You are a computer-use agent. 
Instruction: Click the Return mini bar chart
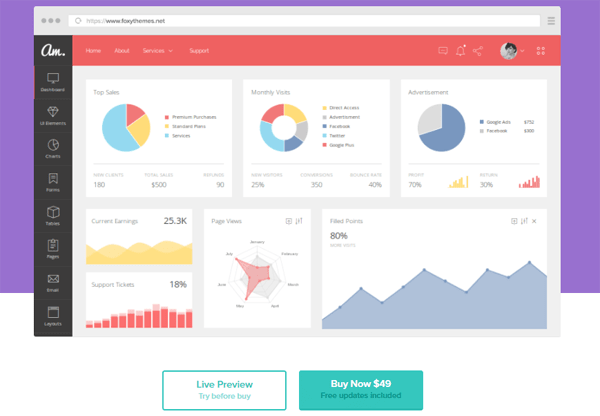(x=529, y=182)
